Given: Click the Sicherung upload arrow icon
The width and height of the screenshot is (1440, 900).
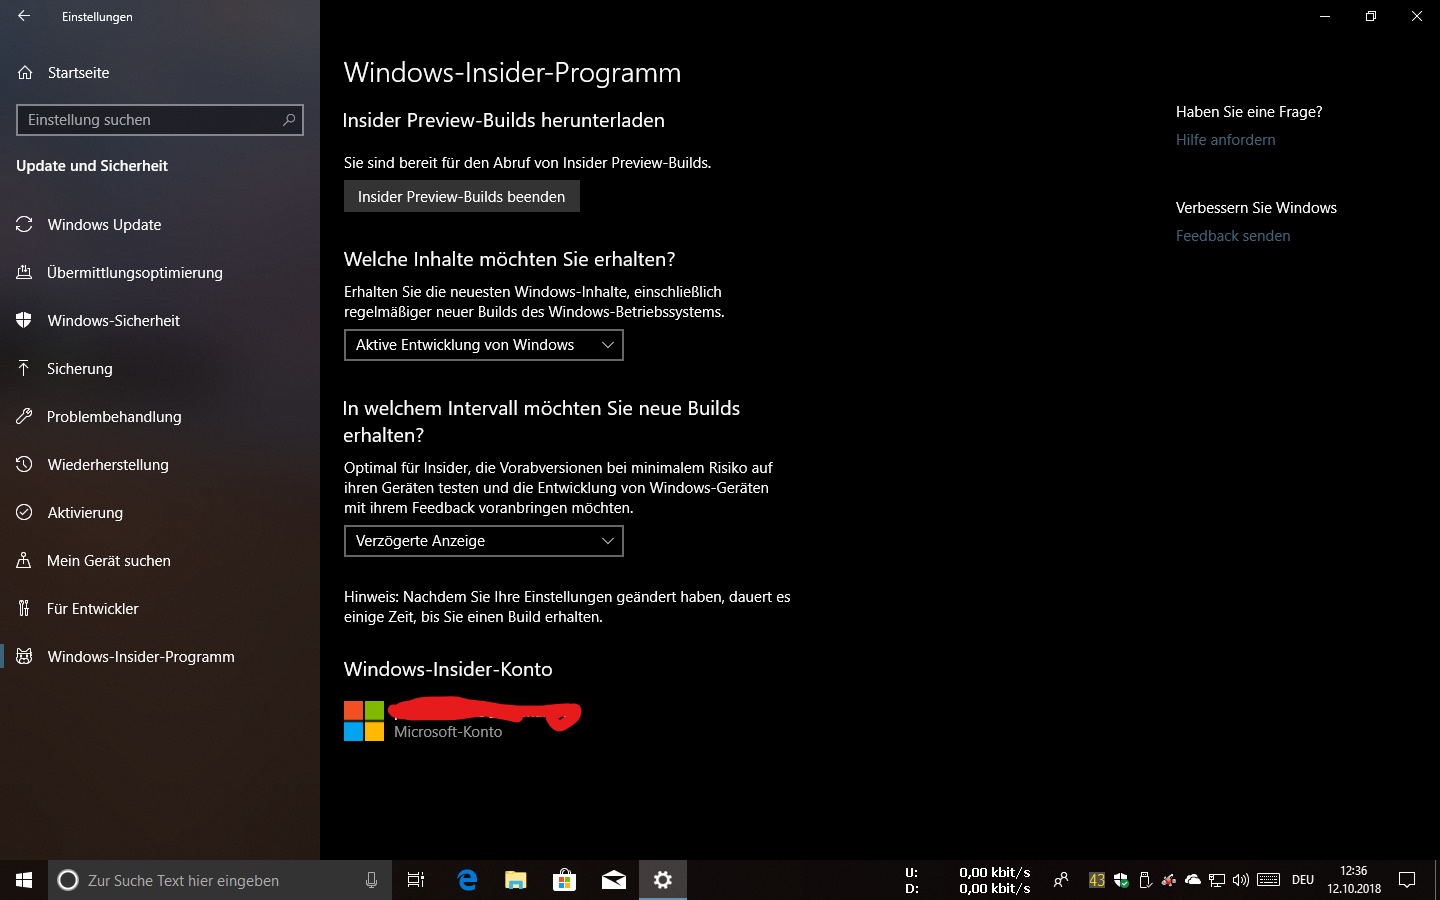Looking at the screenshot, I should pyautogui.click(x=24, y=368).
